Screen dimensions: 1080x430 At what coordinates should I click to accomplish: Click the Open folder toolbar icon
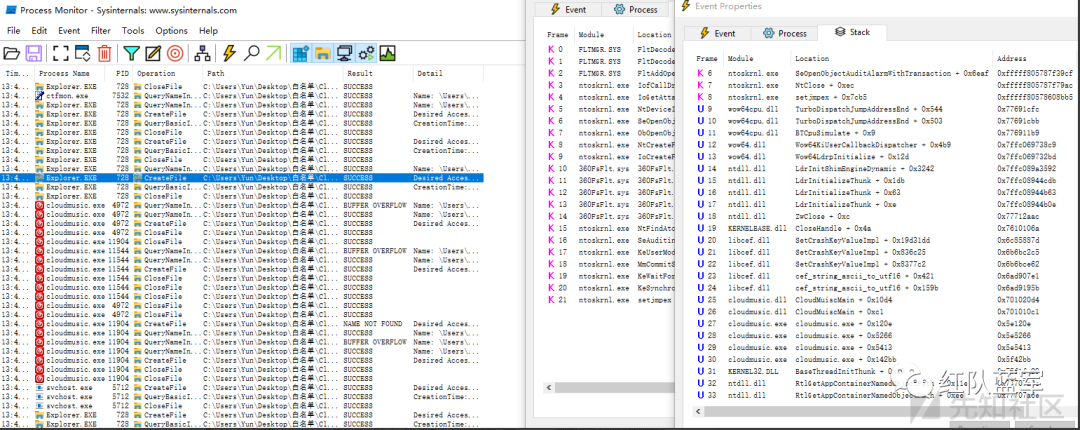pos(12,52)
